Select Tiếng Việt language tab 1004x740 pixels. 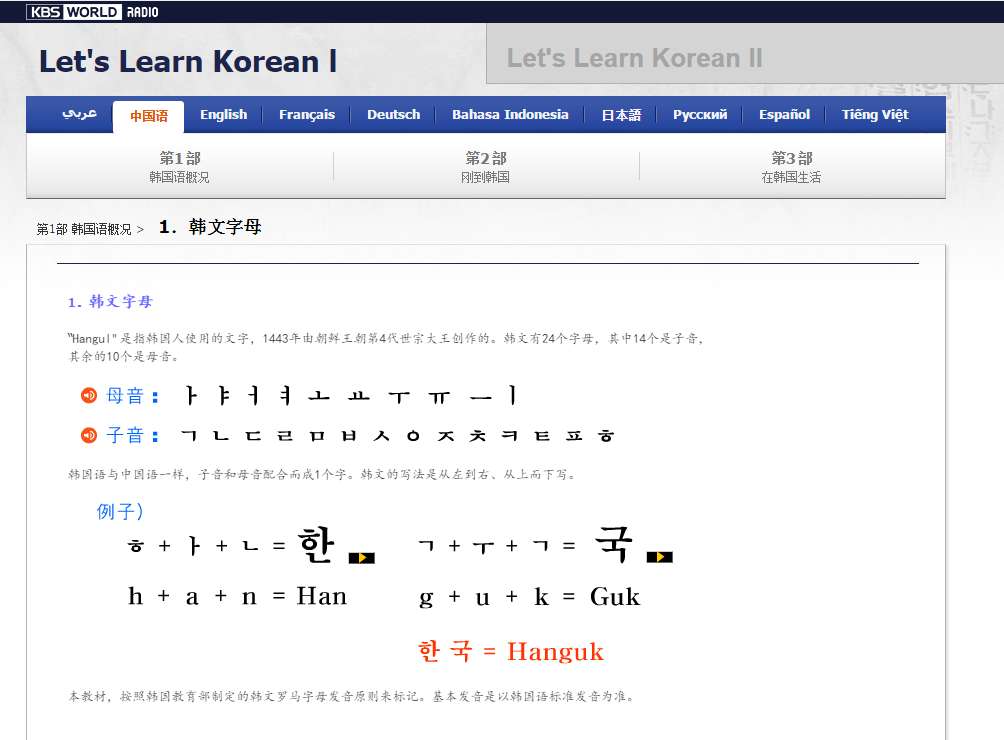tap(875, 115)
